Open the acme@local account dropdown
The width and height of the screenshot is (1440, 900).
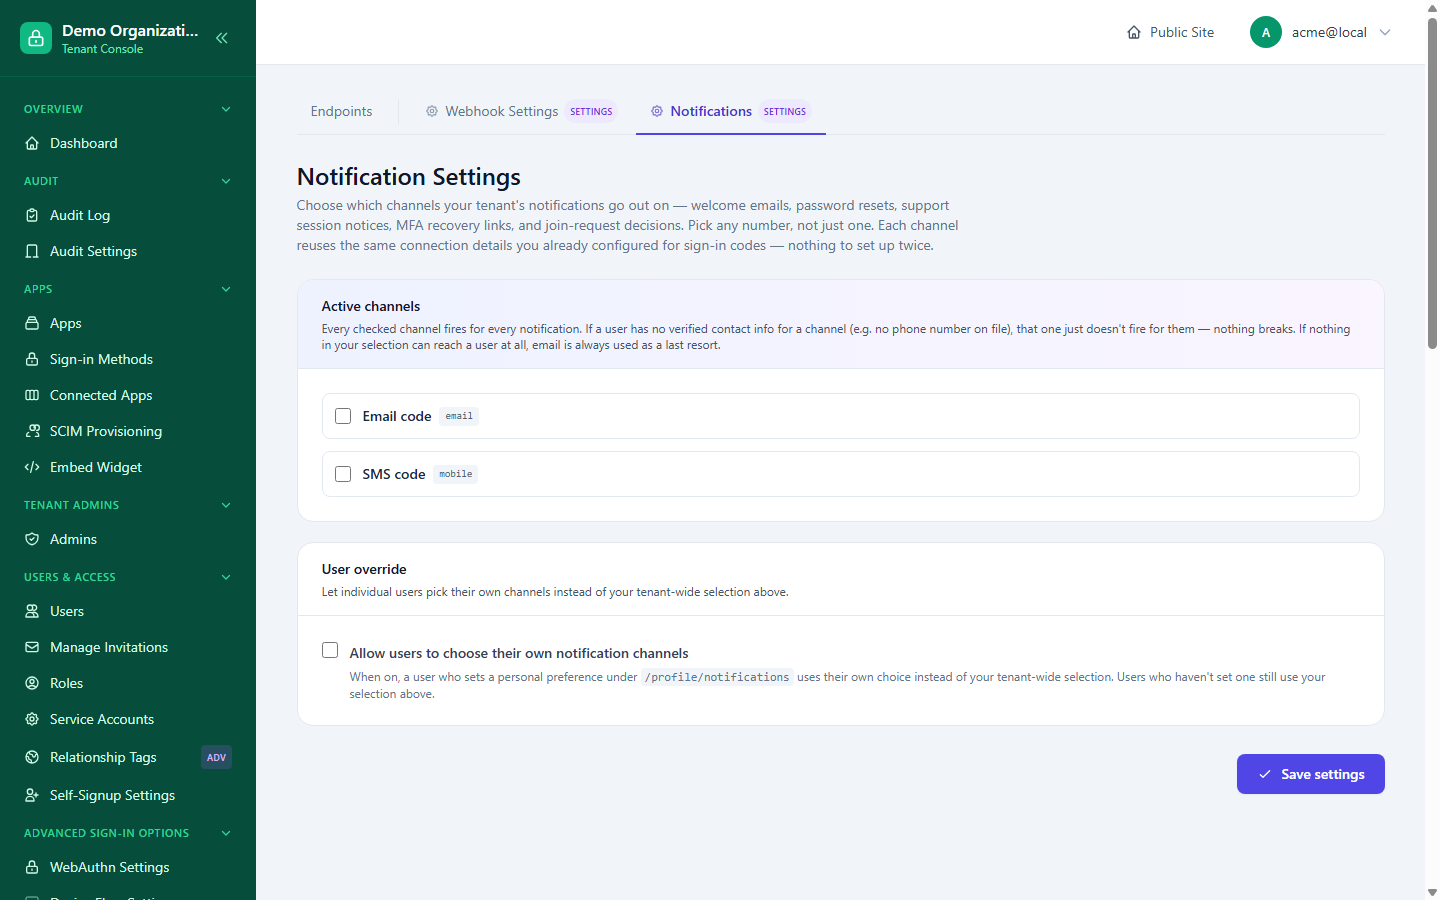coord(1320,32)
